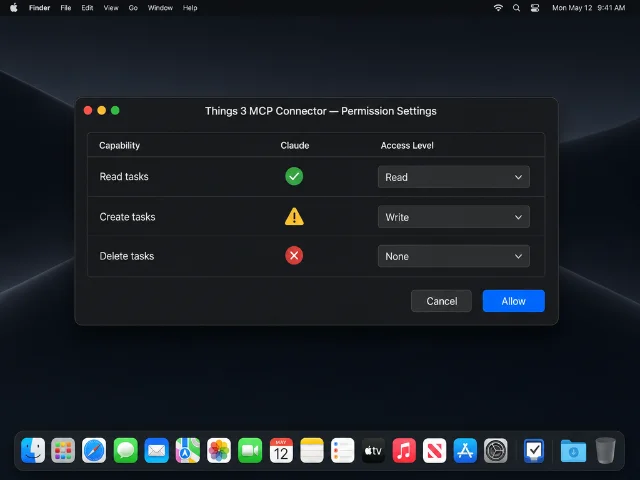640x480 pixels.
Task: Click the Wi-Fi icon in the menu bar
Action: click(x=498, y=8)
